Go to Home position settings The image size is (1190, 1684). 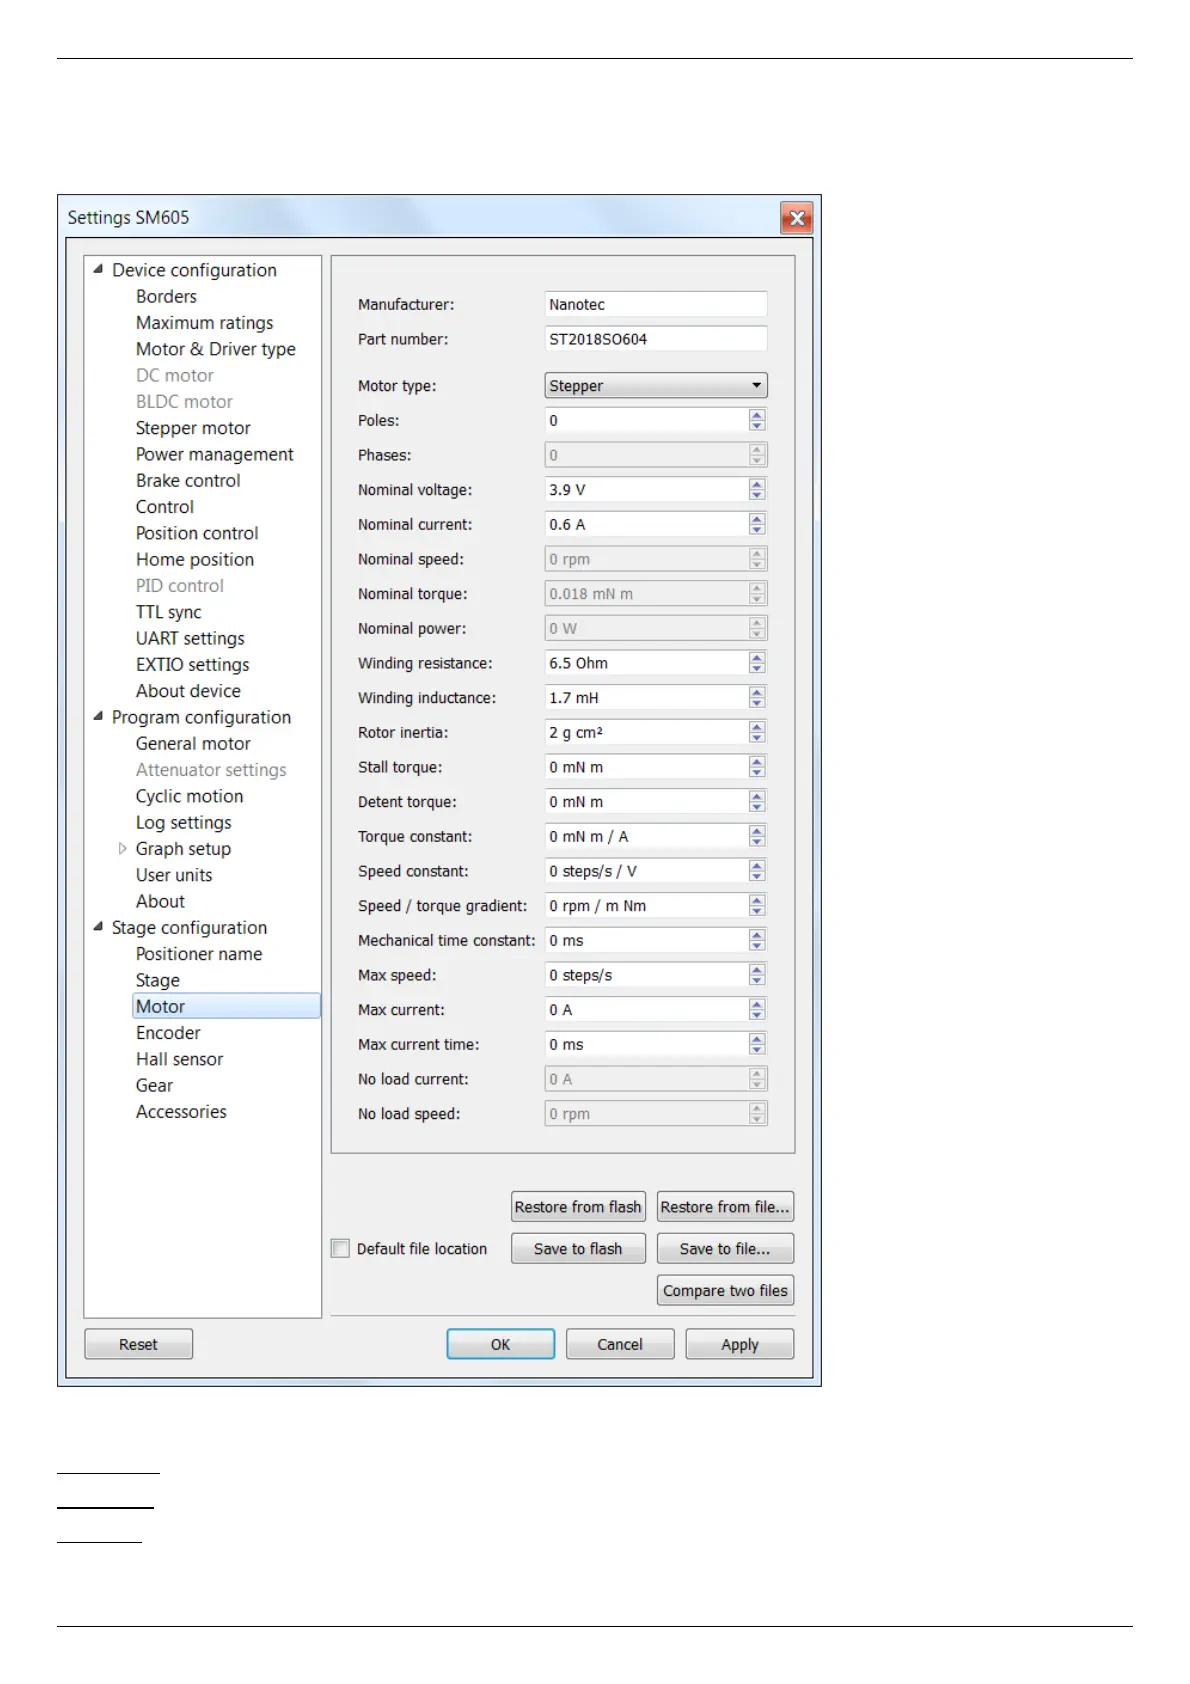(x=195, y=559)
